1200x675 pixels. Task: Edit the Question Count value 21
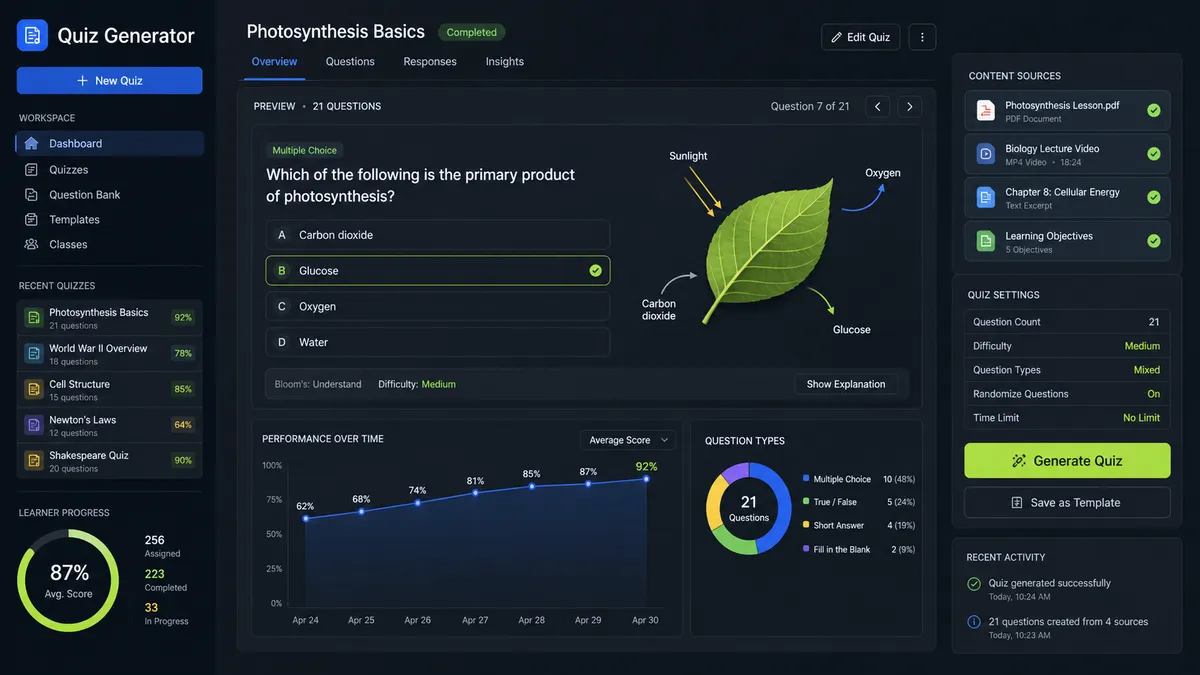click(1154, 322)
